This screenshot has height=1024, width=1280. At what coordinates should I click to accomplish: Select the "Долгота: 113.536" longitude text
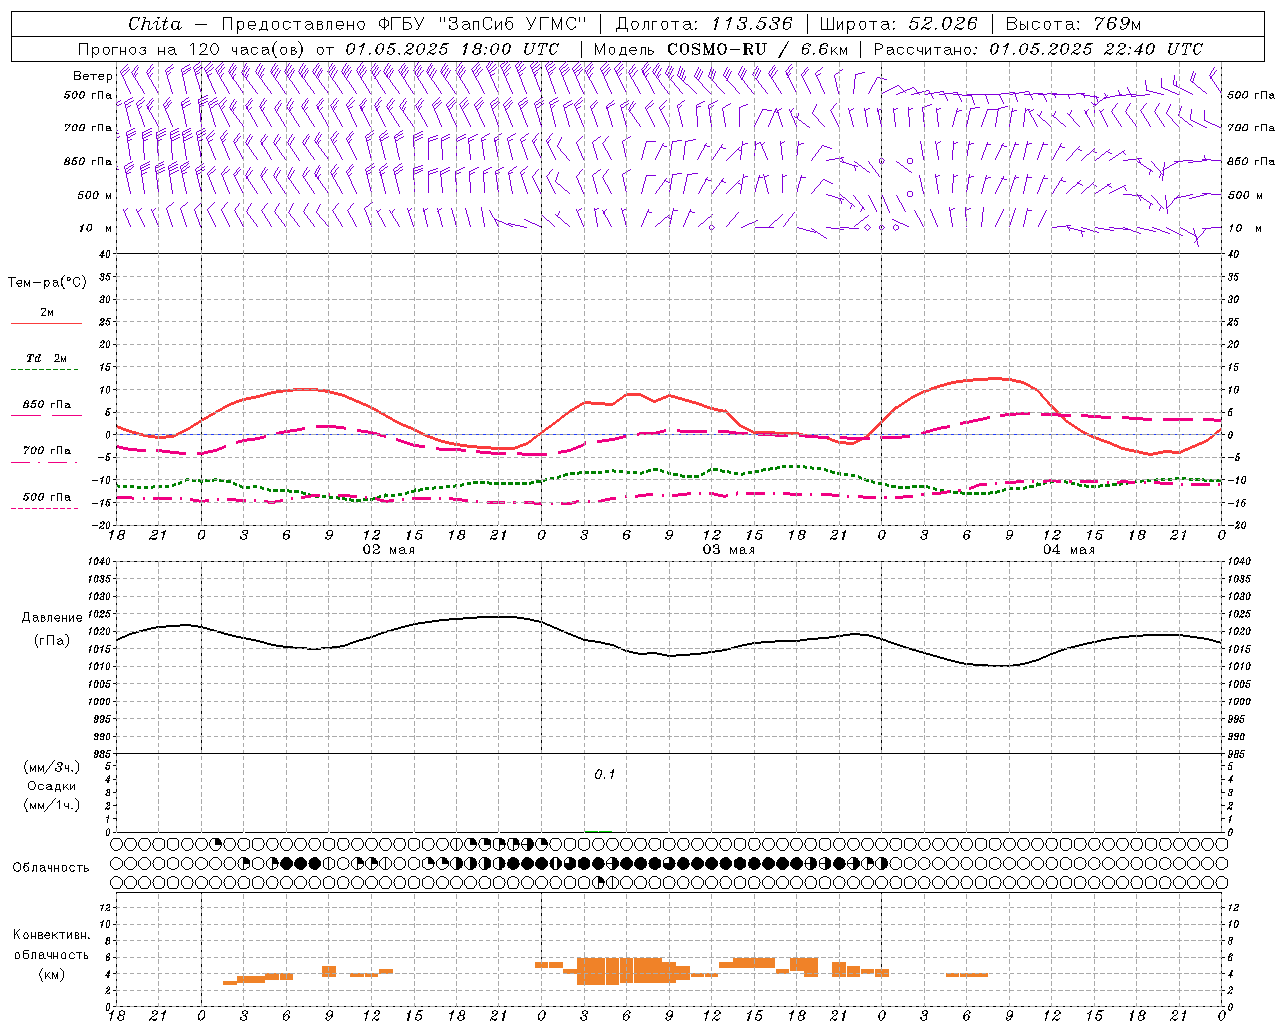[x=704, y=24]
